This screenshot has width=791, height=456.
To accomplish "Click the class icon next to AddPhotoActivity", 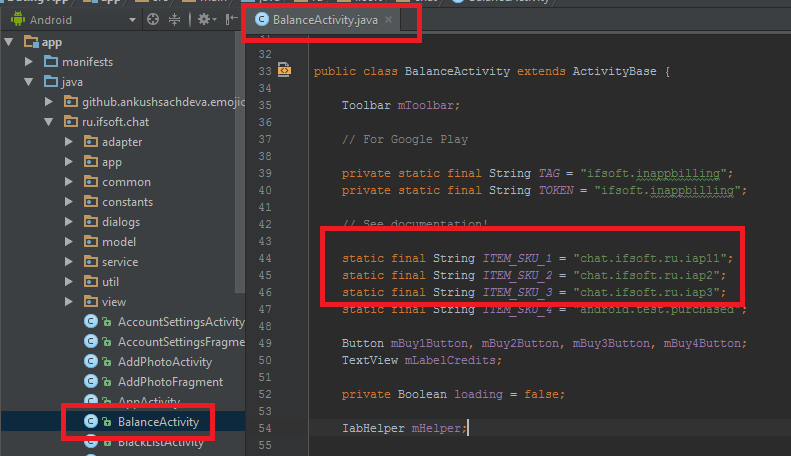I will click(x=91, y=362).
